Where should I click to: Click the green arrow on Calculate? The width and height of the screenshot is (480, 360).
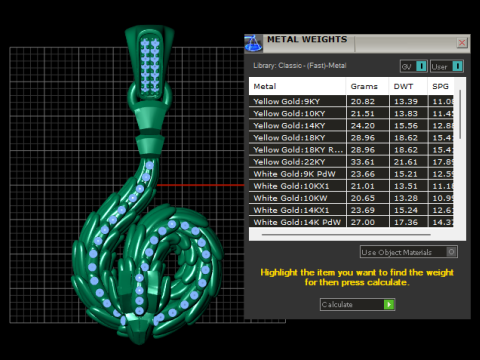(389, 304)
